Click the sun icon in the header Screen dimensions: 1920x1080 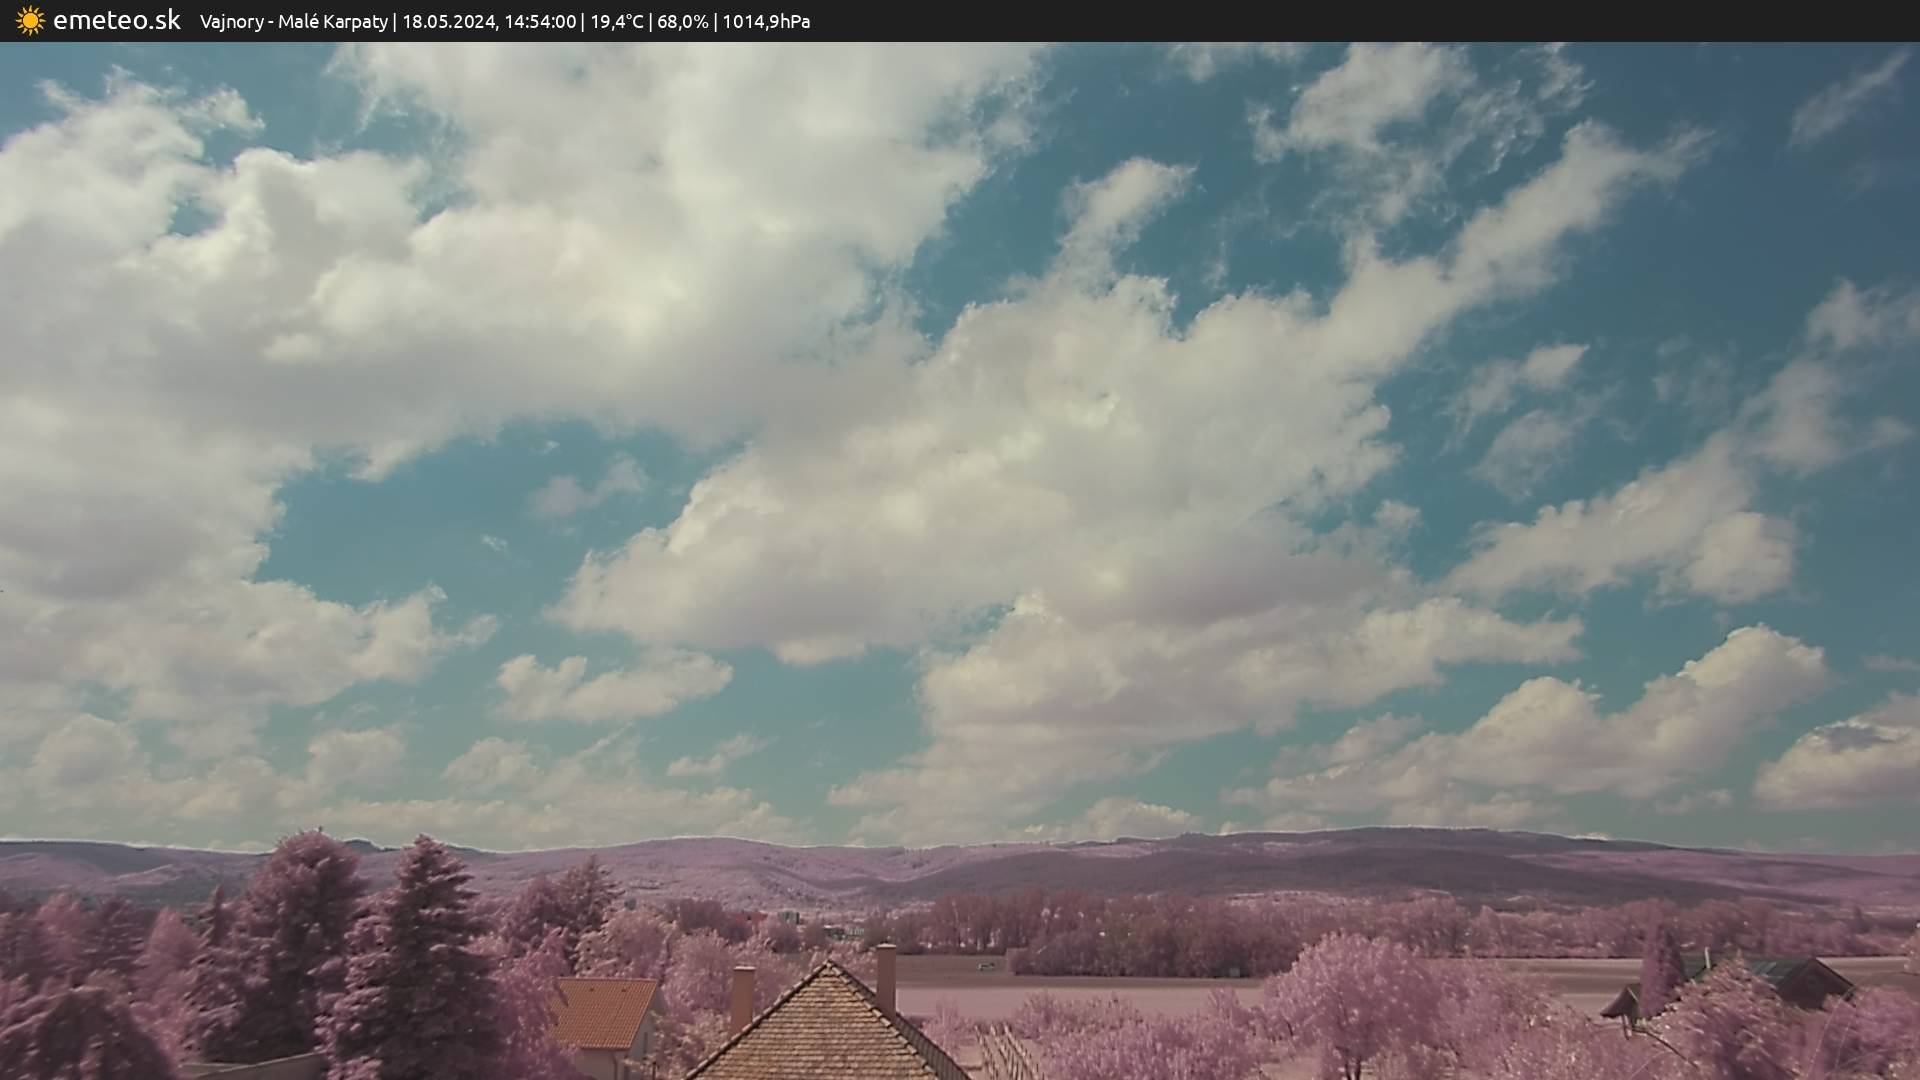(x=30, y=20)
